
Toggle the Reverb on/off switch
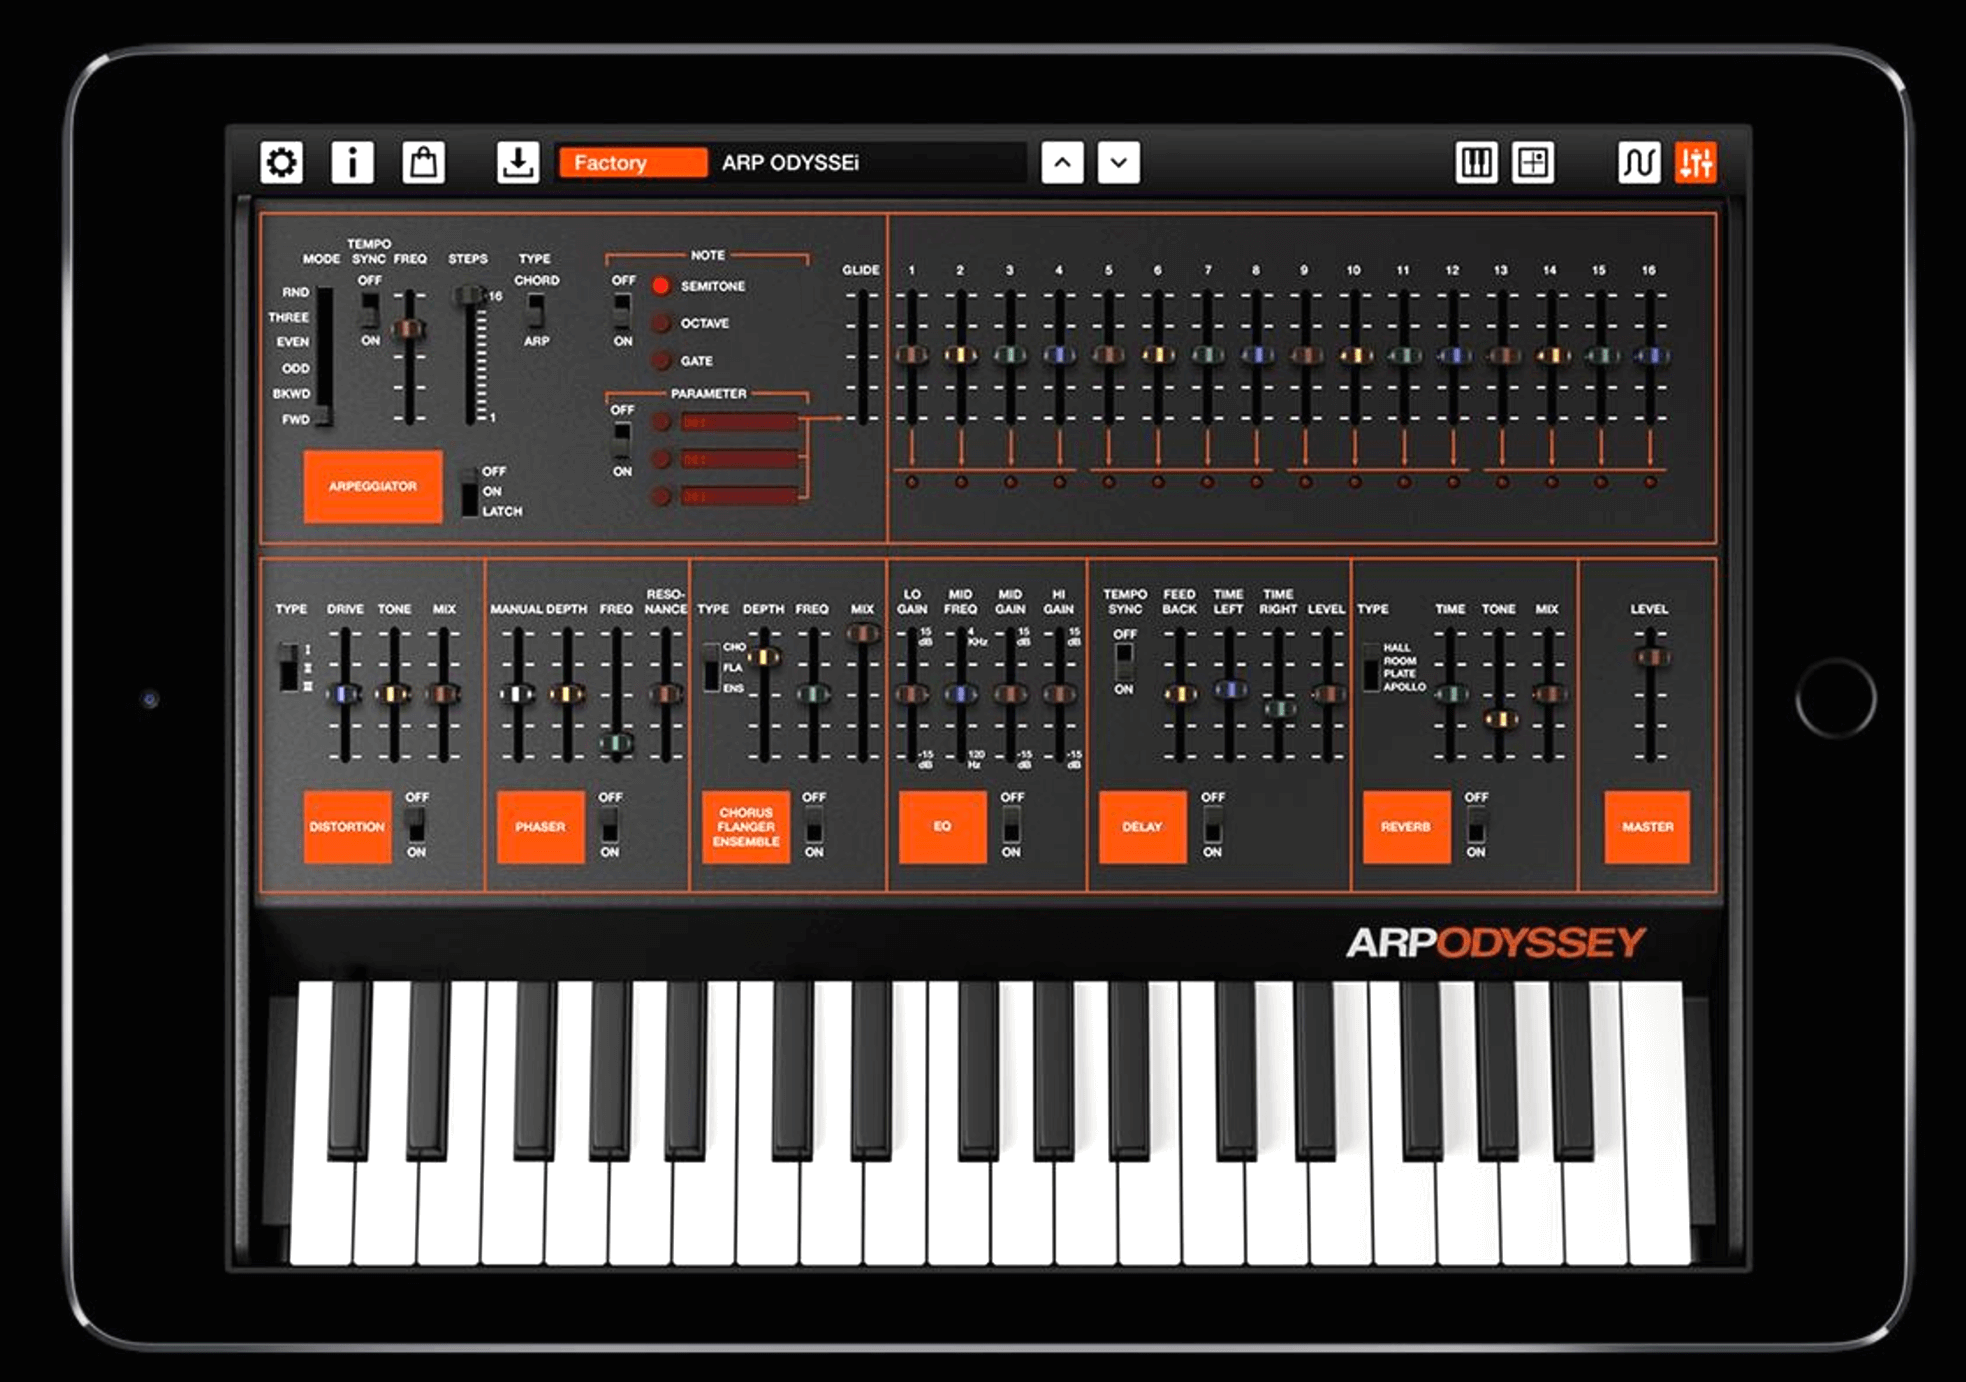click(1476, 825)
